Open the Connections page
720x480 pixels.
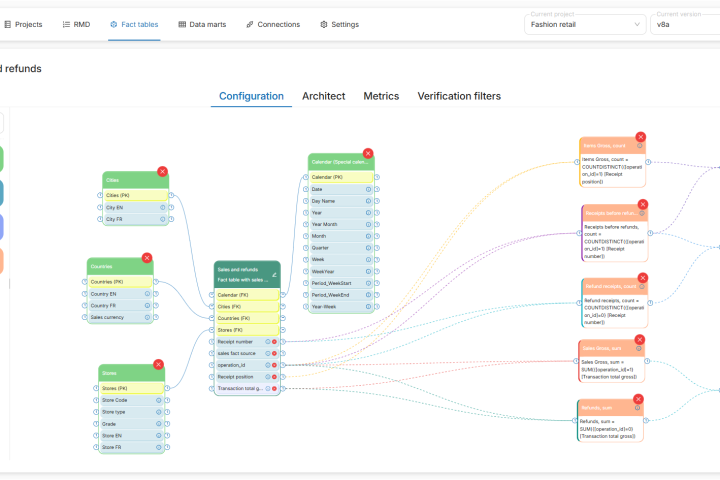(x=273, y=24)
